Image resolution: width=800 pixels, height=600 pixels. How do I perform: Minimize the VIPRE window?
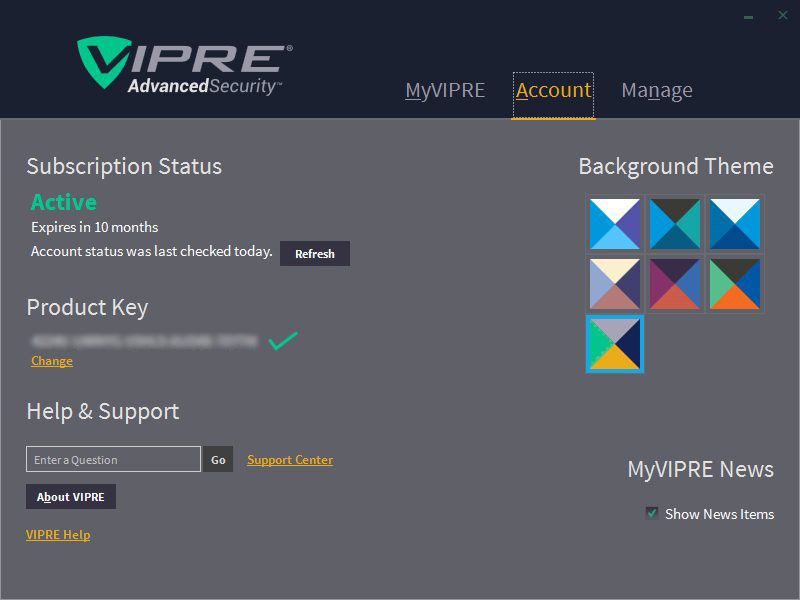click(748, 17)
